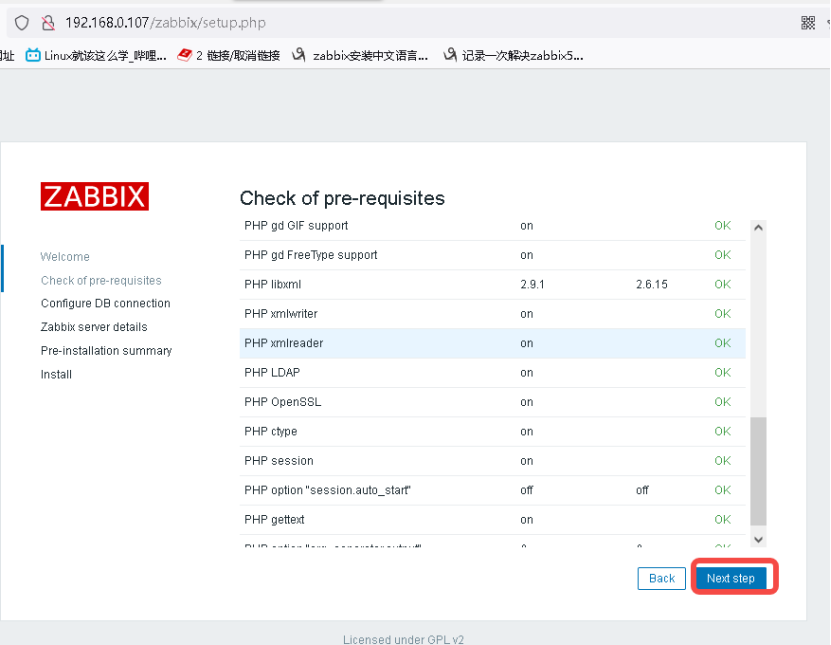
Task: Click the libxml current value 2.9.1
Action: (533, 285)
